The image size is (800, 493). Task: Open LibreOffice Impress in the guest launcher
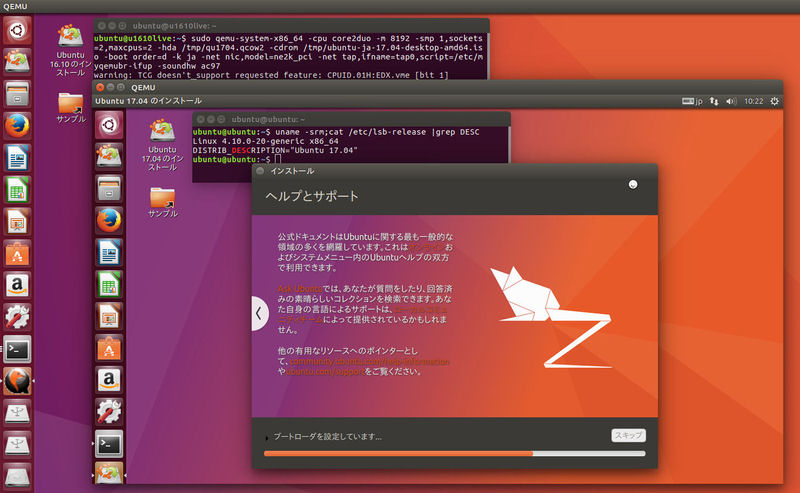(x=109, y=317)
